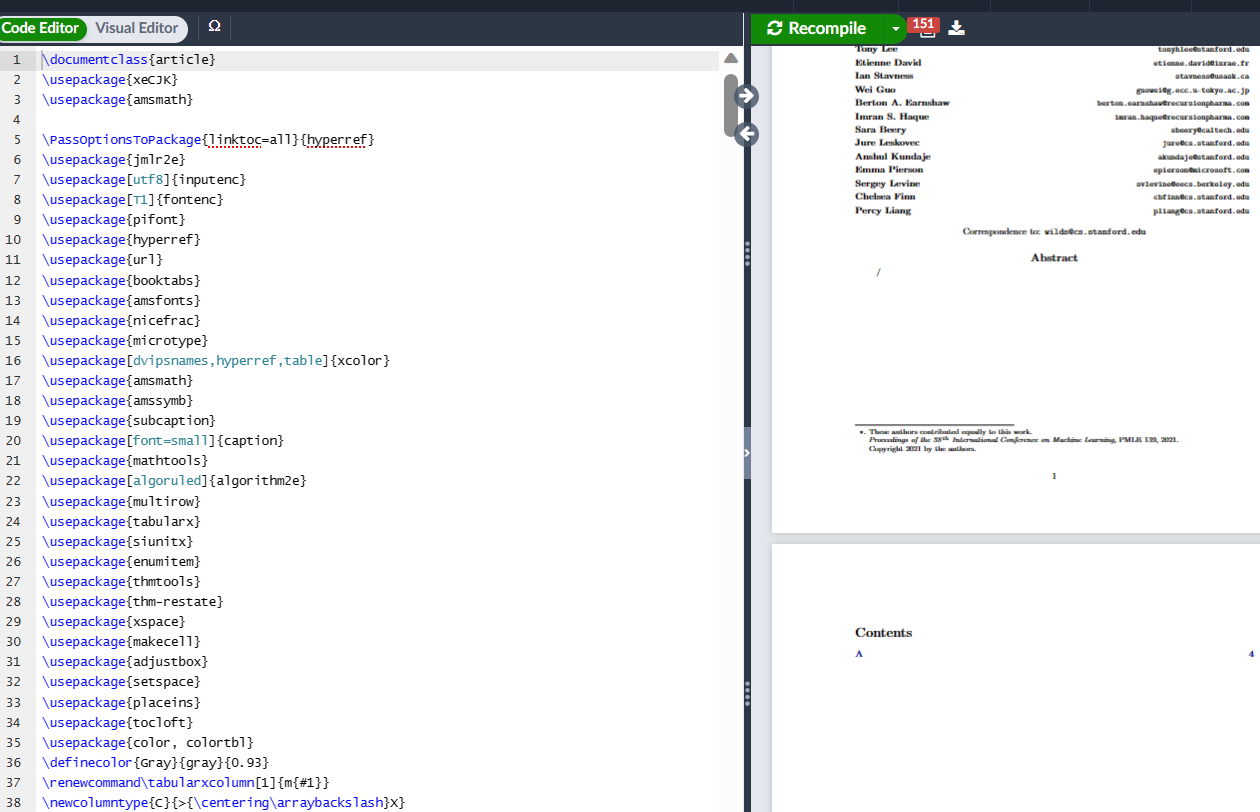Screen dimensions: 1260x812
Task: Toggle editor mode to Visual Editor view
Action: click(x=136, y=28)
